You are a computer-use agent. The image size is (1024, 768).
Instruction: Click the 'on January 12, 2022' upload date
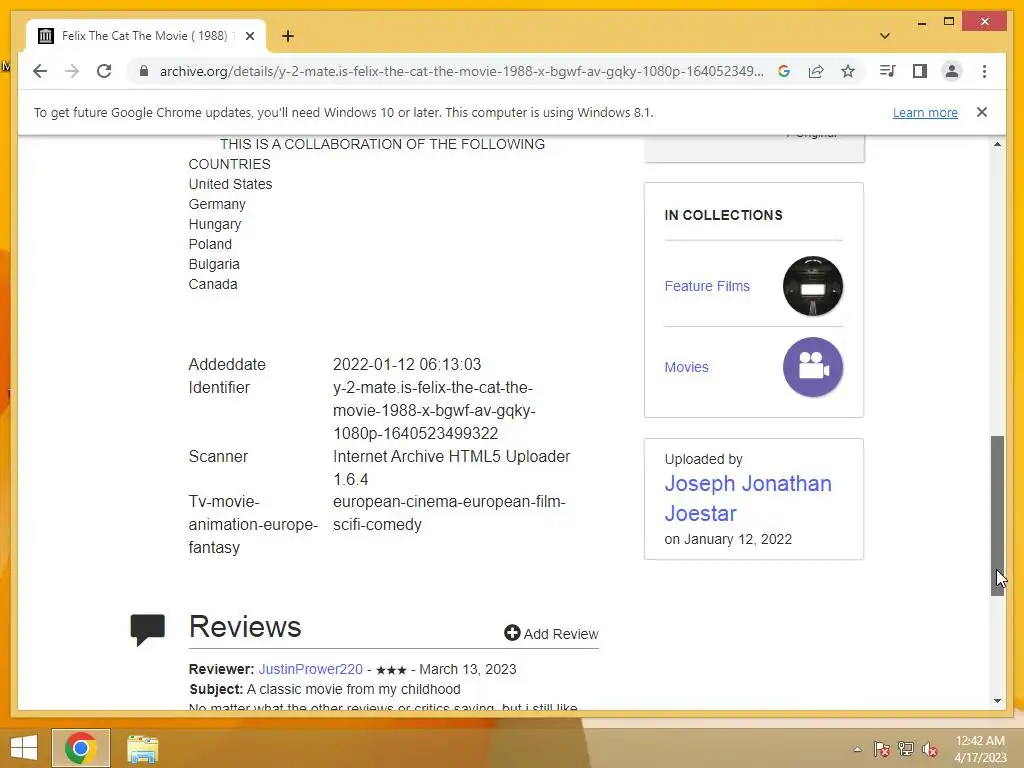728,539
